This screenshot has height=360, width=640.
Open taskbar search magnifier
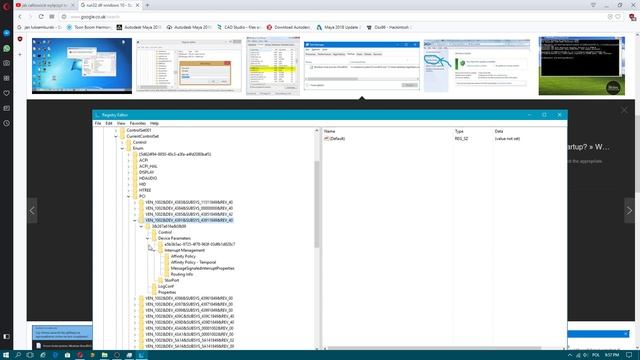(18, 355)
